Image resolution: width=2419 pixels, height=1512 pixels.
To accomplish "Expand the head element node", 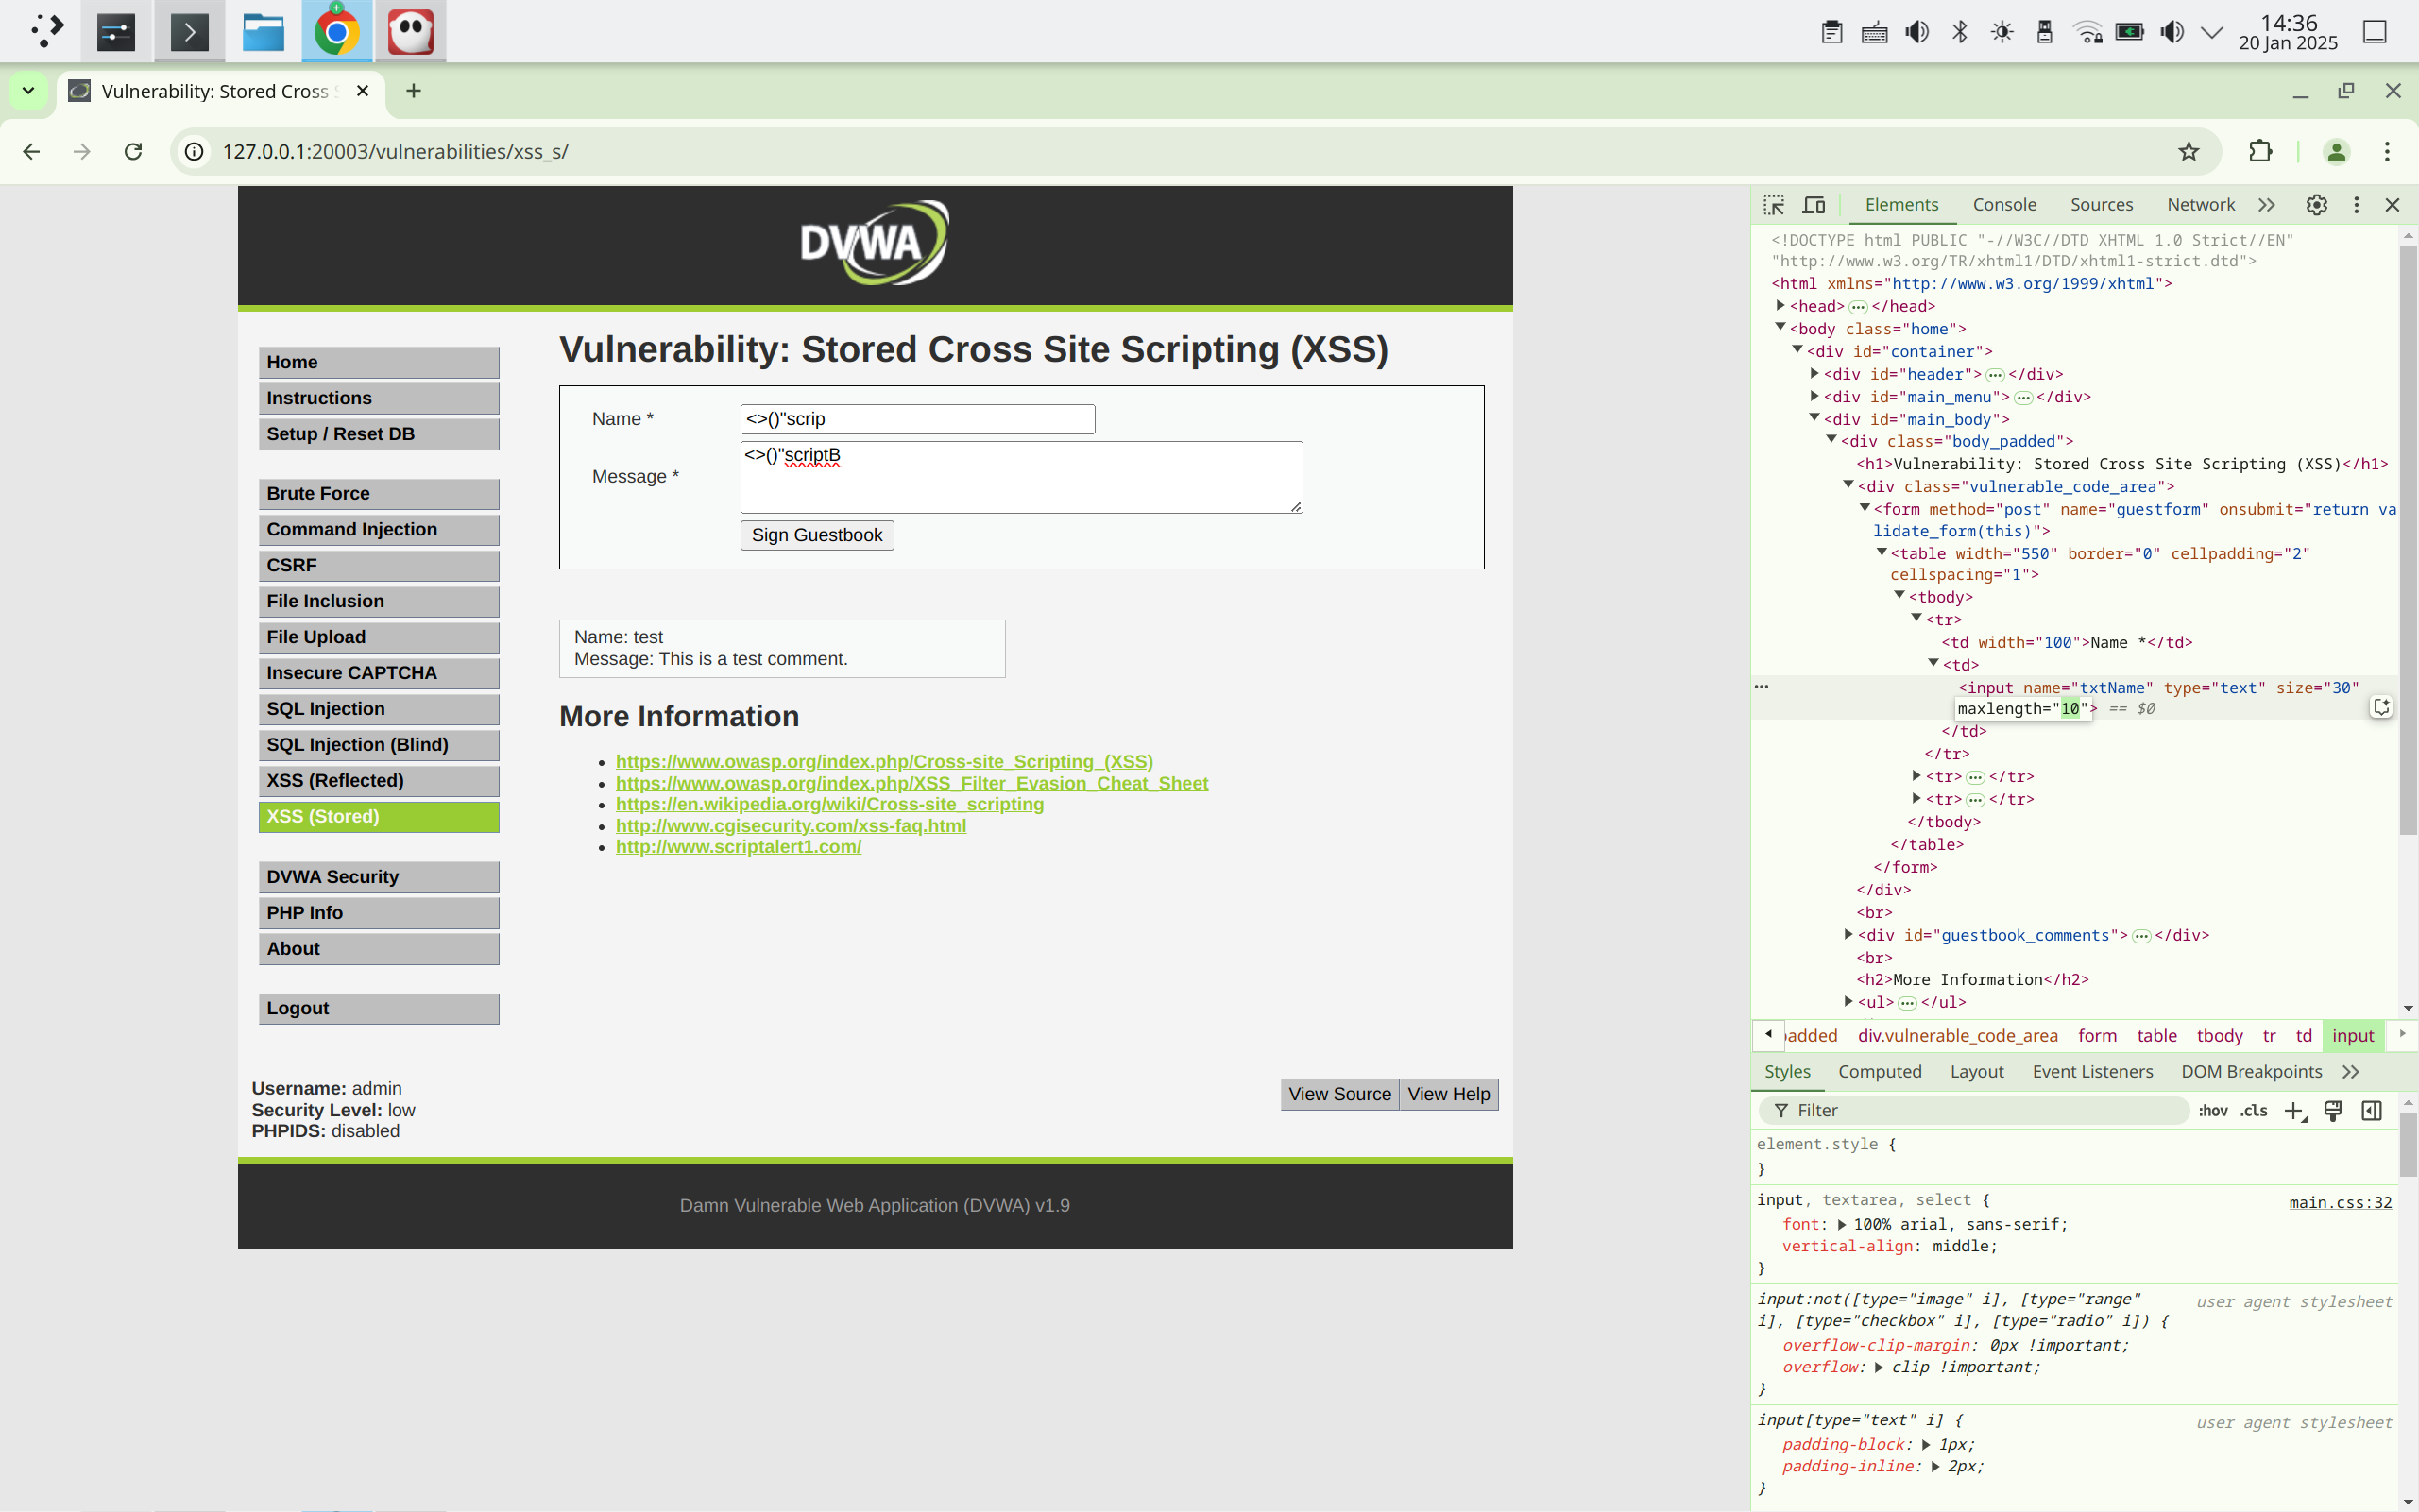I will pyautogui.click(x=1780, y=306).
